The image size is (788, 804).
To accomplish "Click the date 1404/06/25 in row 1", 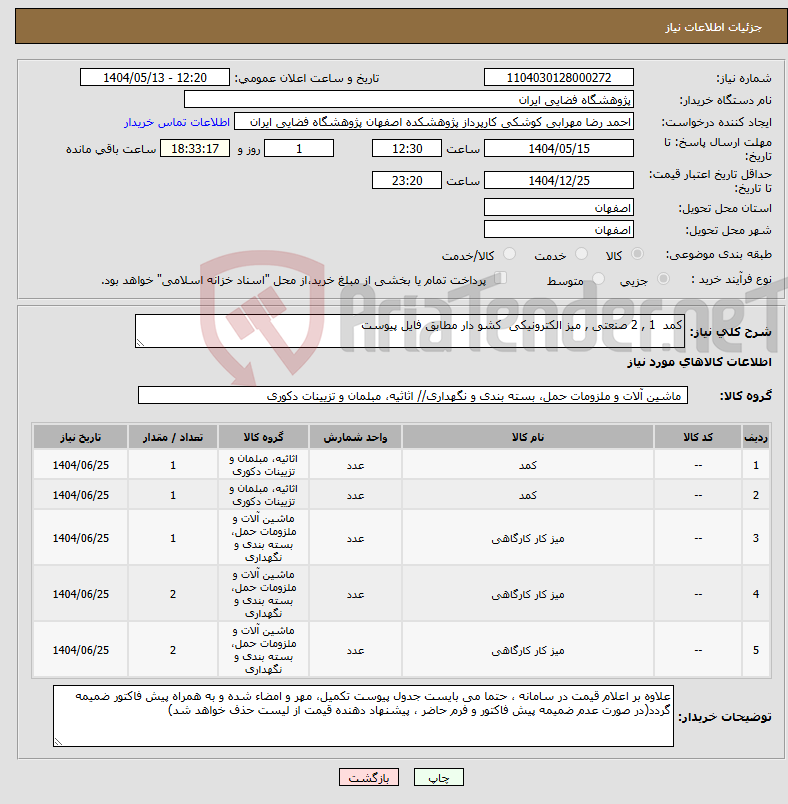I will [80, 465].
